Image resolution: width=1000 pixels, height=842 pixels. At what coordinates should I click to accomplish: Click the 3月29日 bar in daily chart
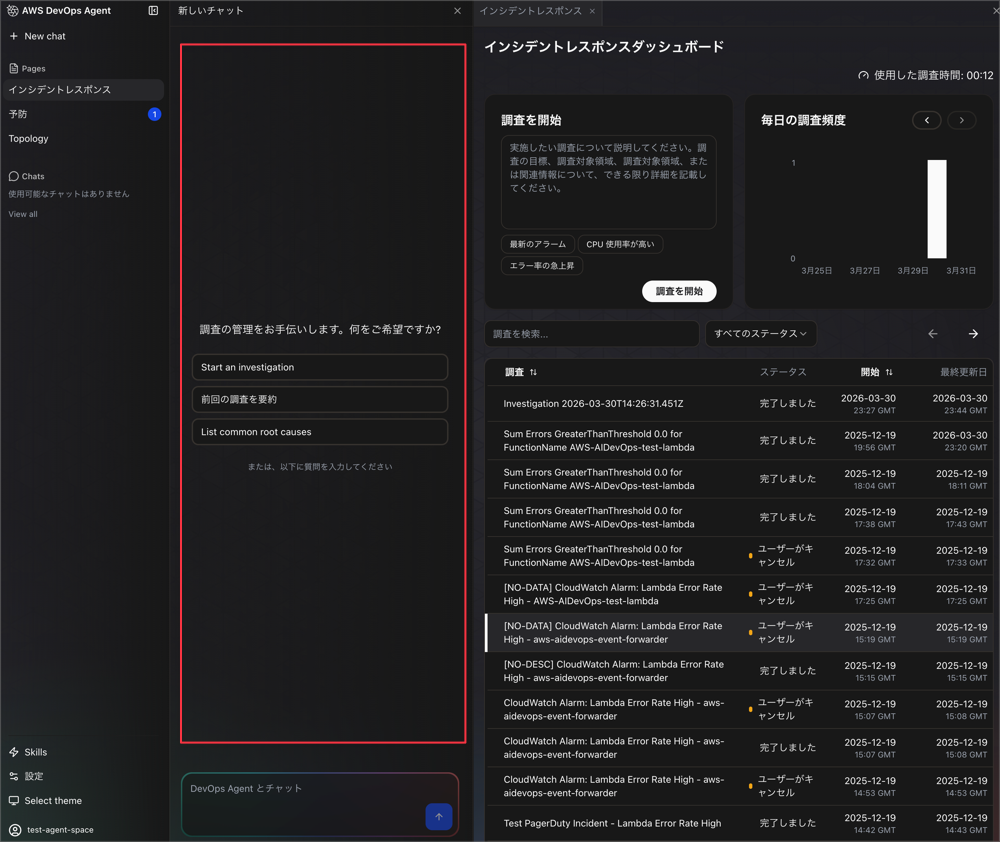tap(936, 210)
